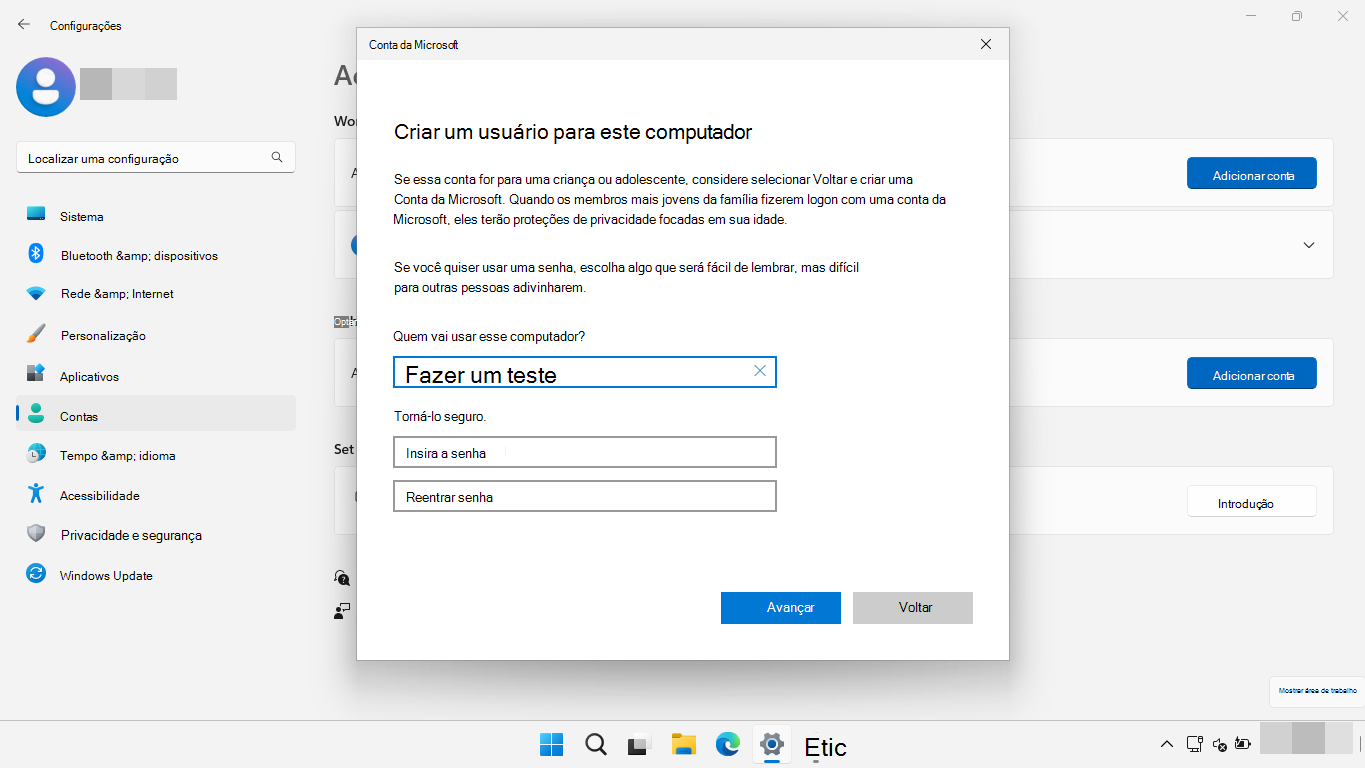The height and width of the screenshot is (768, 1365).
Task: Click the Personalização paintbrush icon
Action: click(x=36, y=334)
